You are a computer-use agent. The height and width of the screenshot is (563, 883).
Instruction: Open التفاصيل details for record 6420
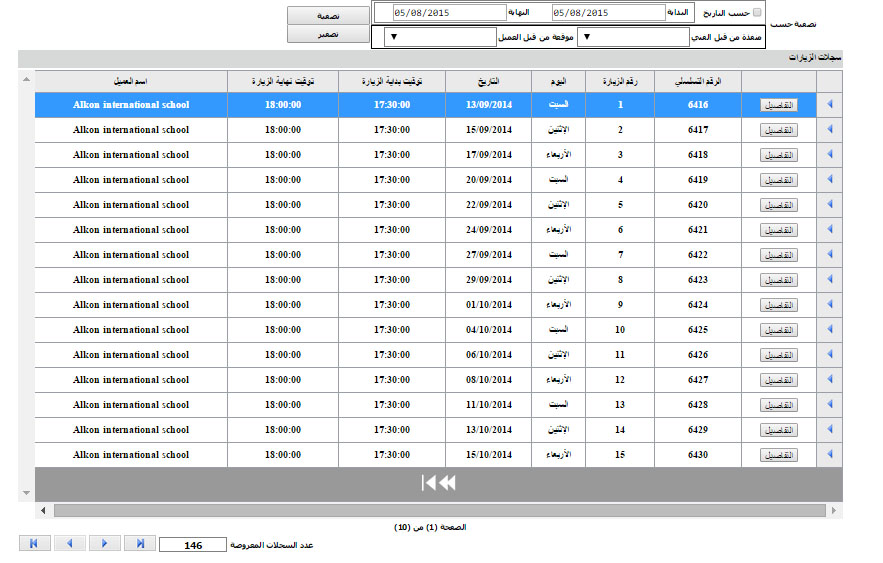(779, 205)
